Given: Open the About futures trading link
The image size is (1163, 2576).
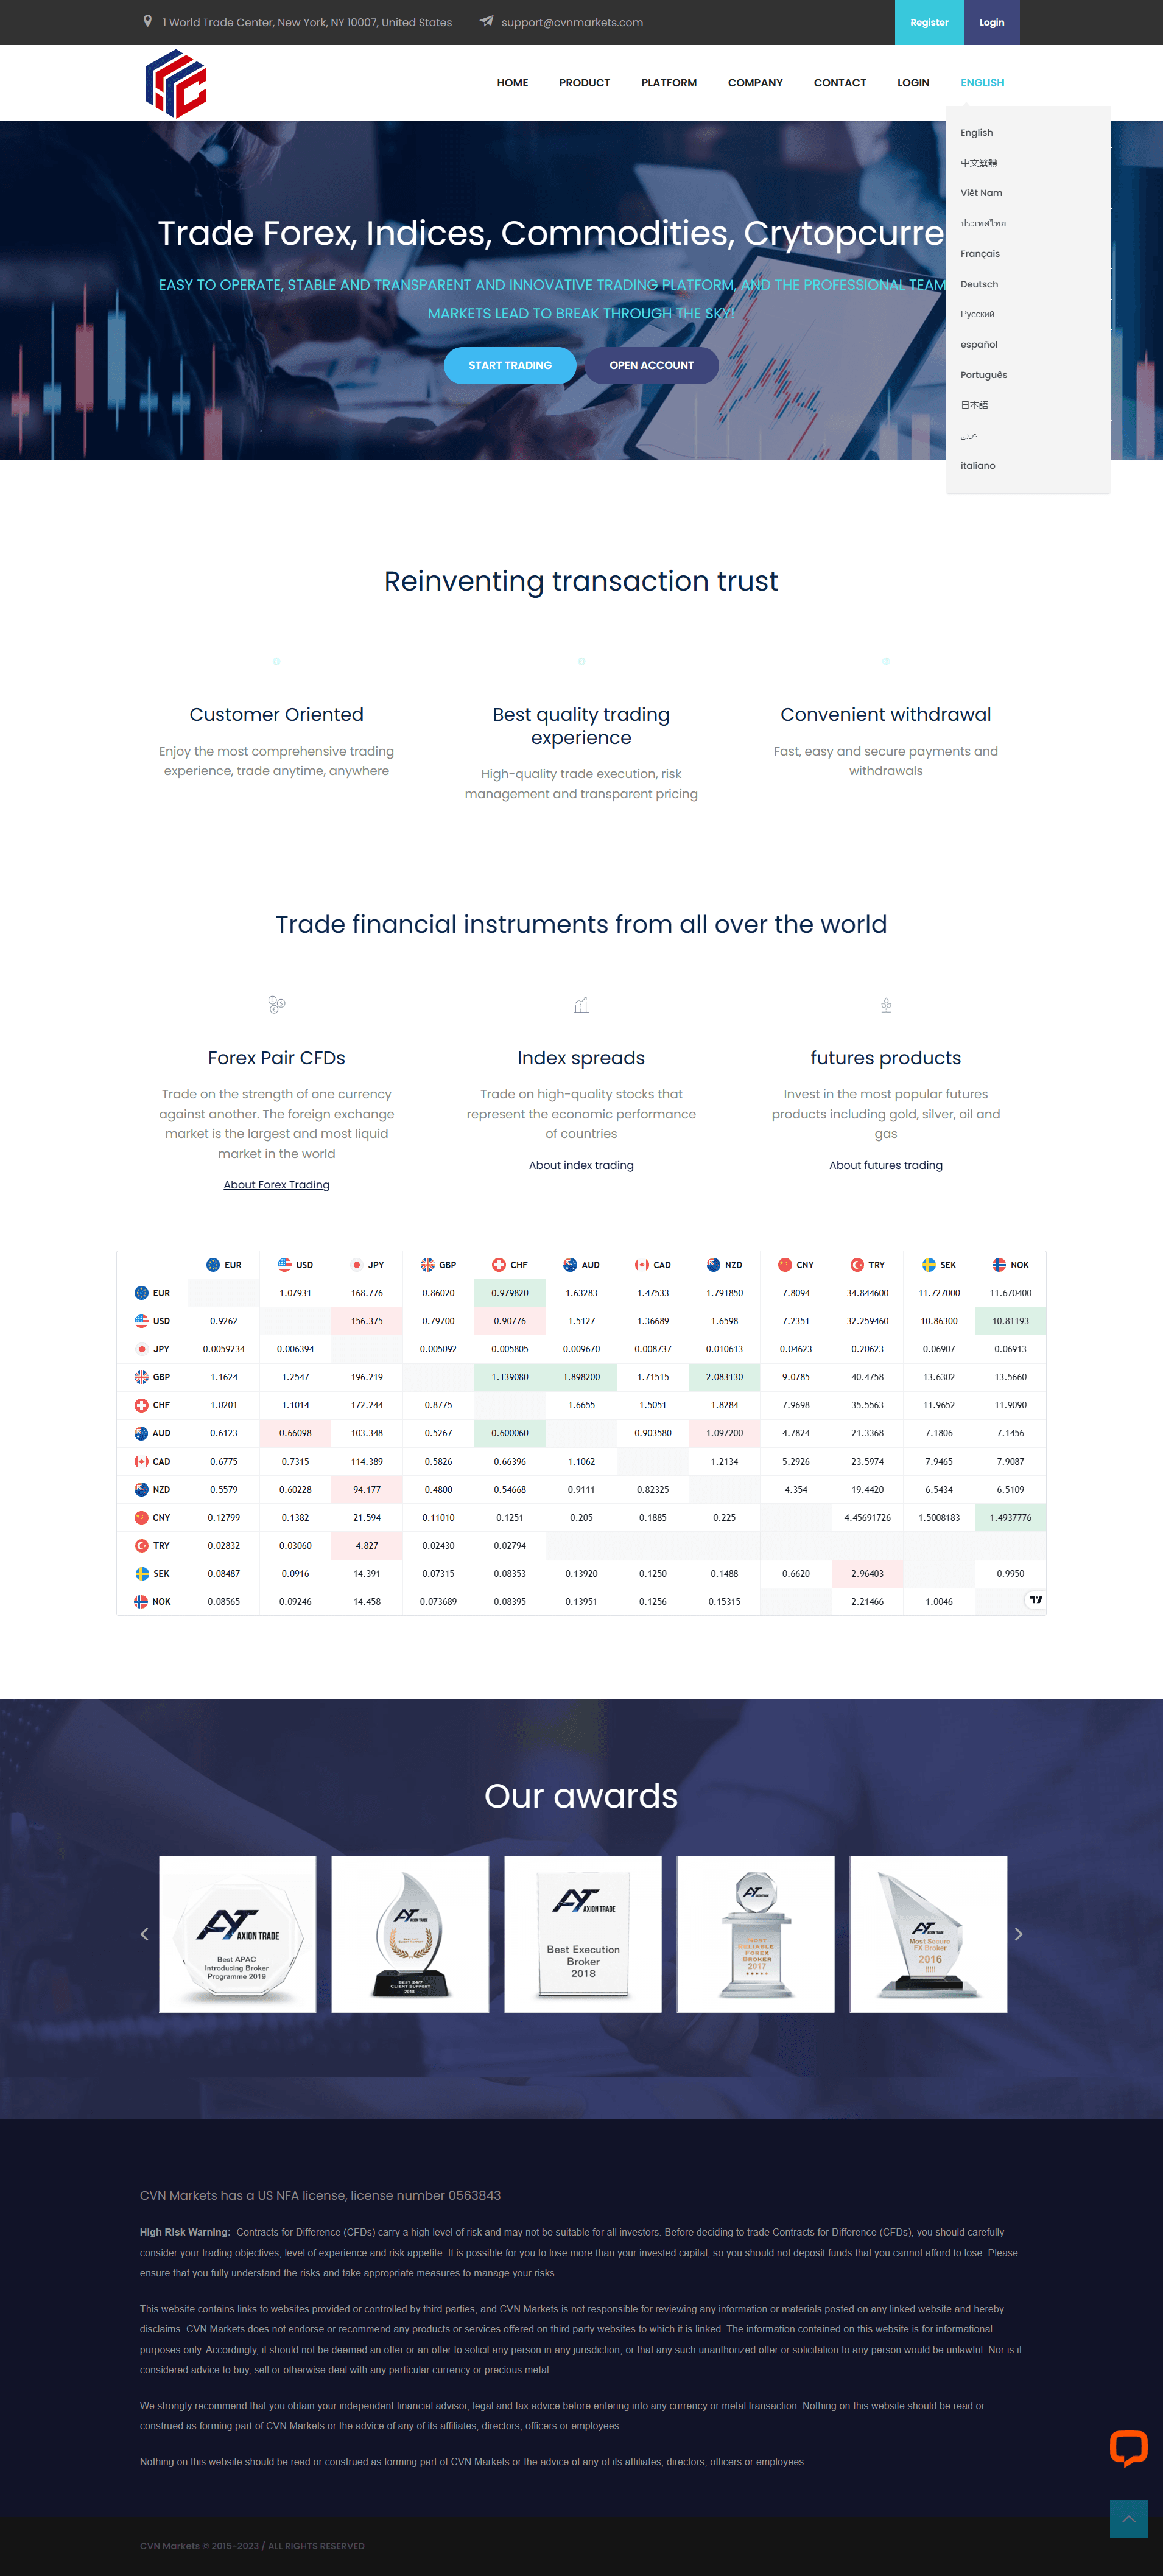Looking at the screenshot, I should [886, 1165].
